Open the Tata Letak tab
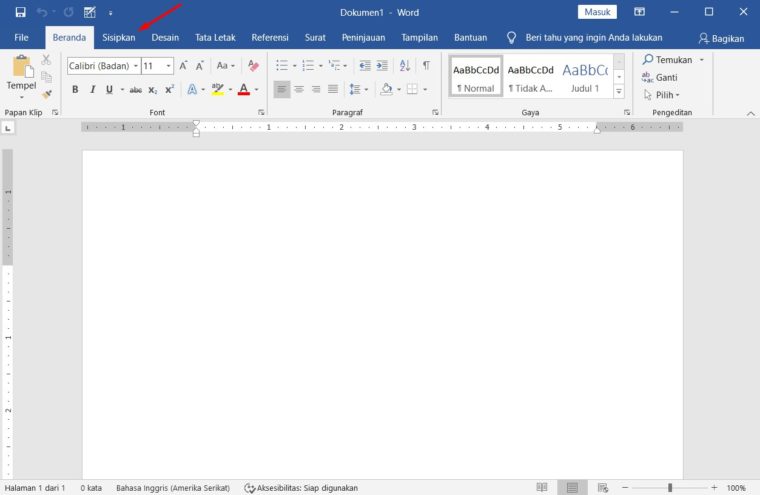The image size is (760, 495). click(215, 37)
